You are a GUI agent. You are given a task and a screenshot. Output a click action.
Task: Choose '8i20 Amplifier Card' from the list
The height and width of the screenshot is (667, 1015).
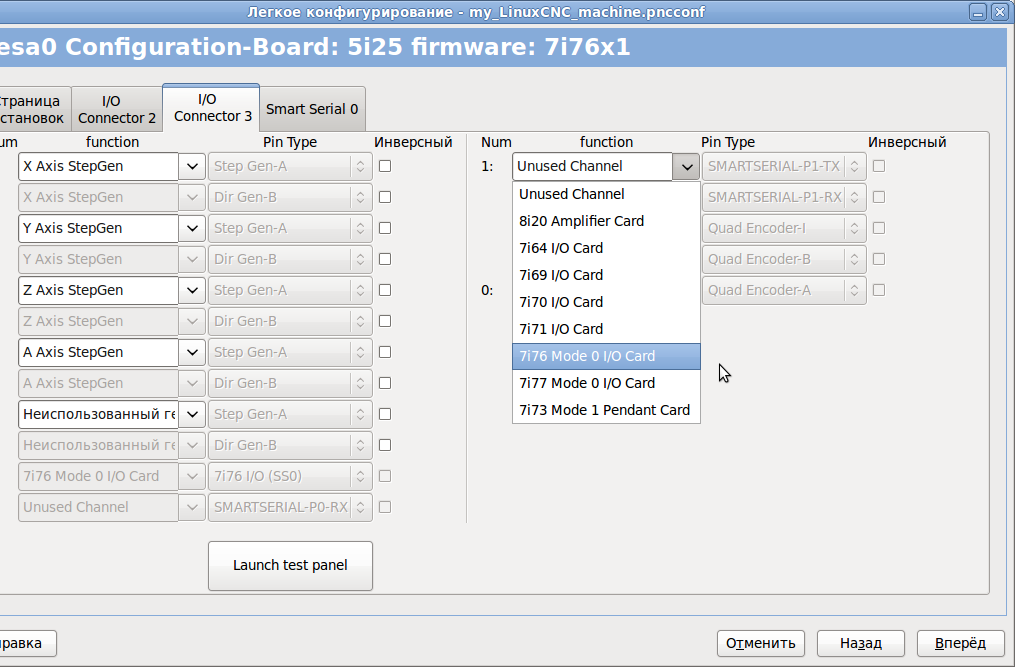pyautogui.click(x=606, y=221)
